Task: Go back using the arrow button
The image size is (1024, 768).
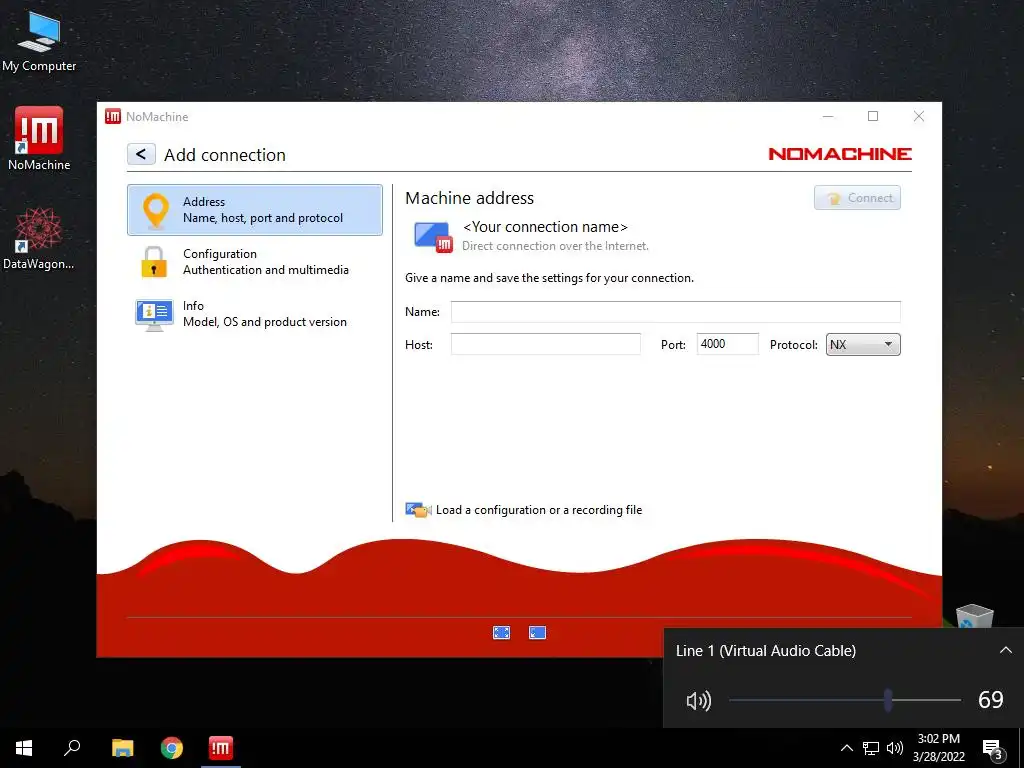Action: click(x=141, y=154)
